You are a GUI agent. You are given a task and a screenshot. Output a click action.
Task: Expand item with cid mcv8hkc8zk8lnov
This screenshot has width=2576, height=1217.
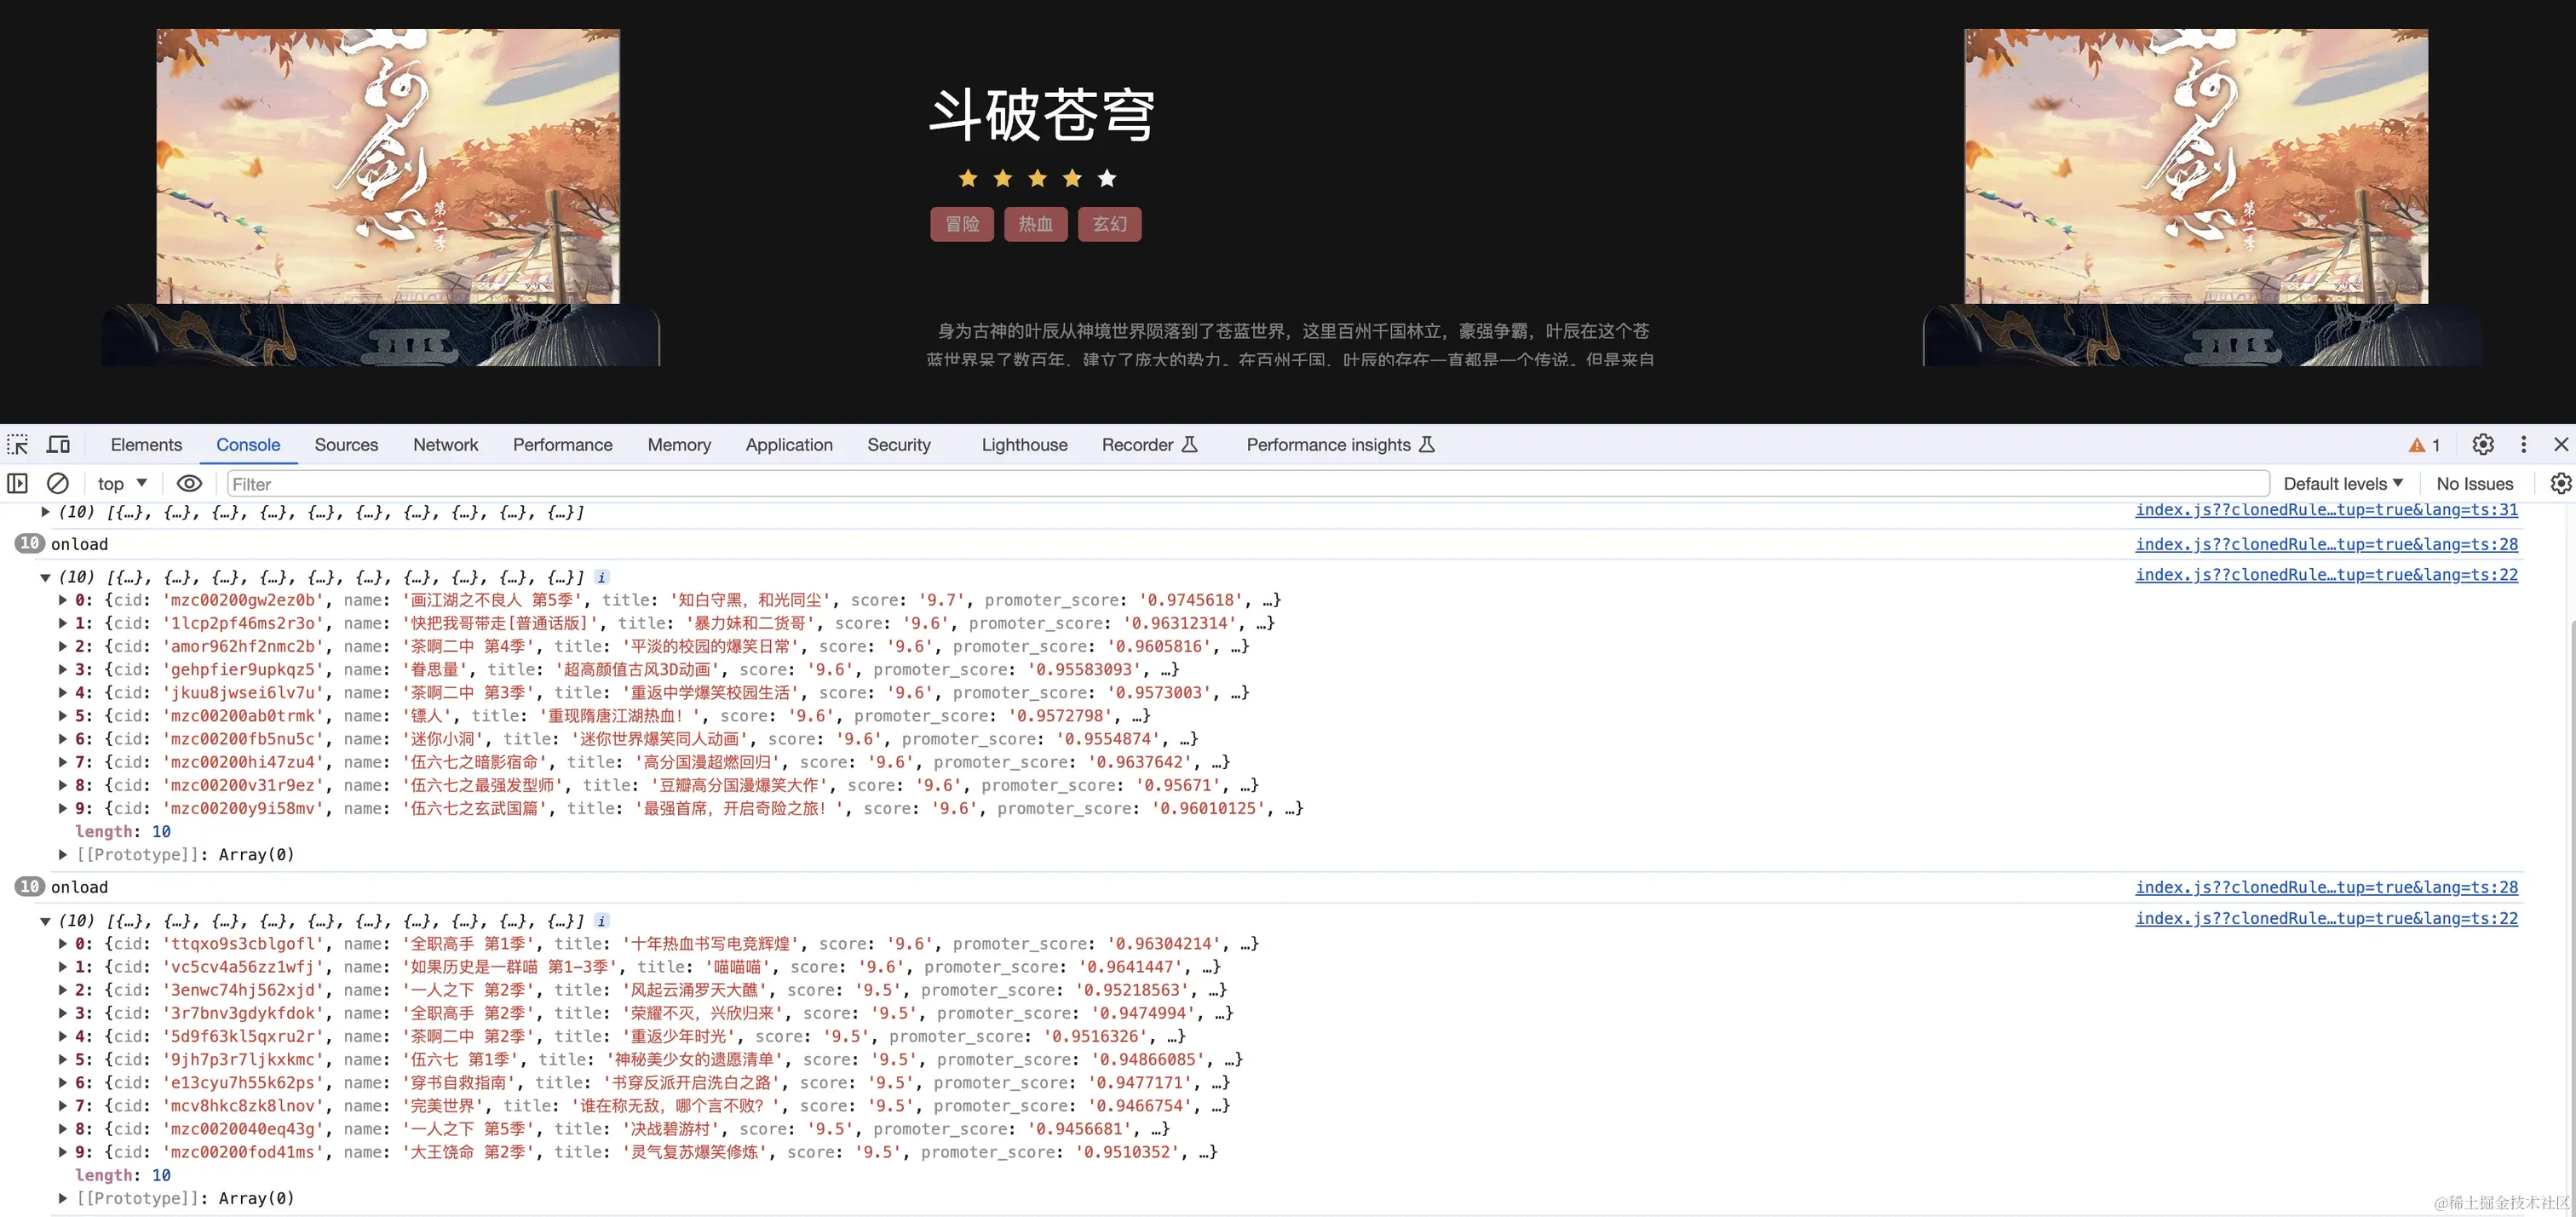coord(63,1106)
